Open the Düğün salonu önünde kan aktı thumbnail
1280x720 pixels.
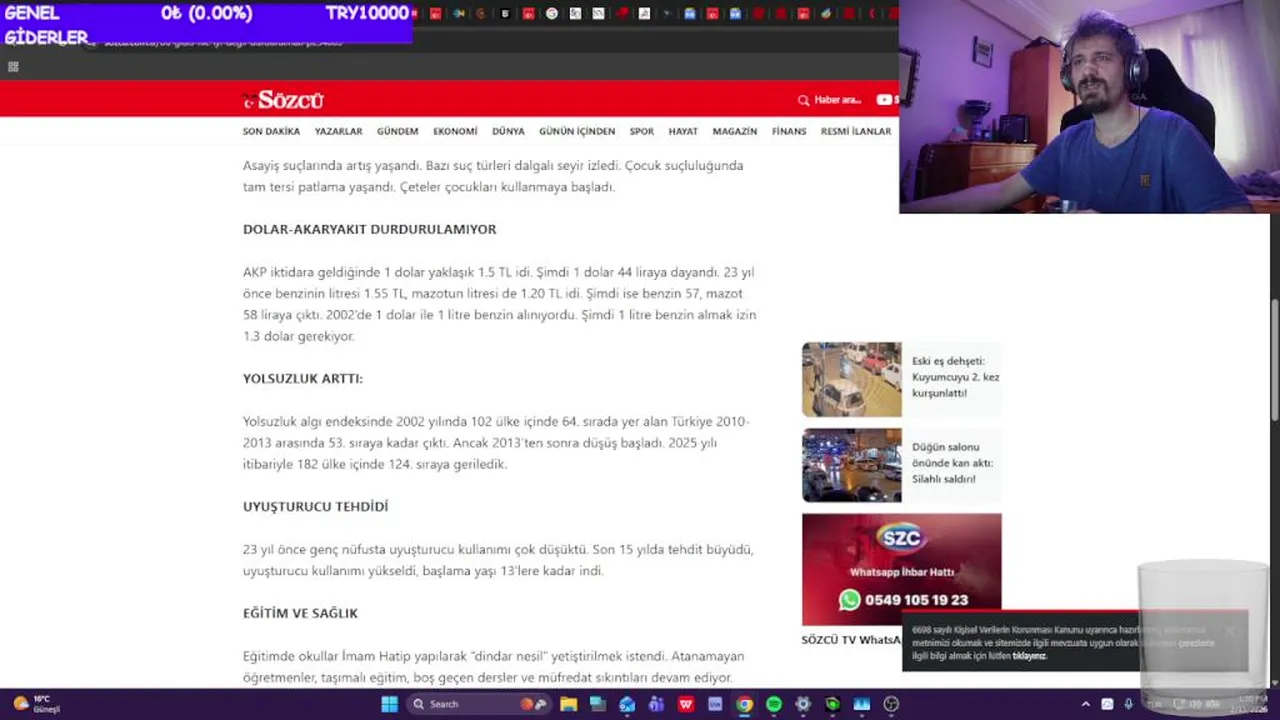pyautogui.click(x=852, y=465)
